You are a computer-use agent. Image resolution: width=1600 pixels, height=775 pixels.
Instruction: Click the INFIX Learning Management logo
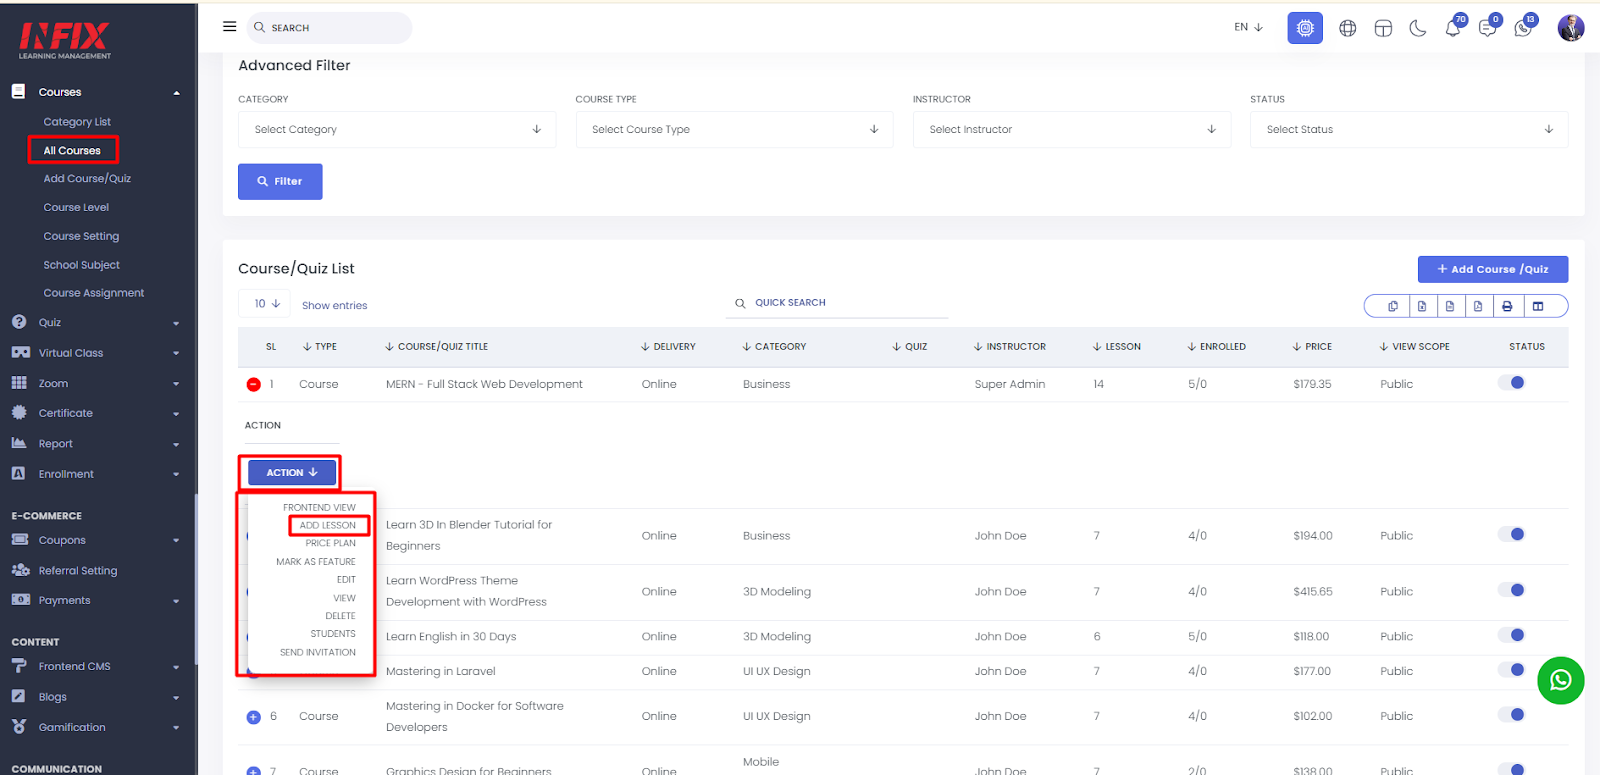tap(65, 40)
